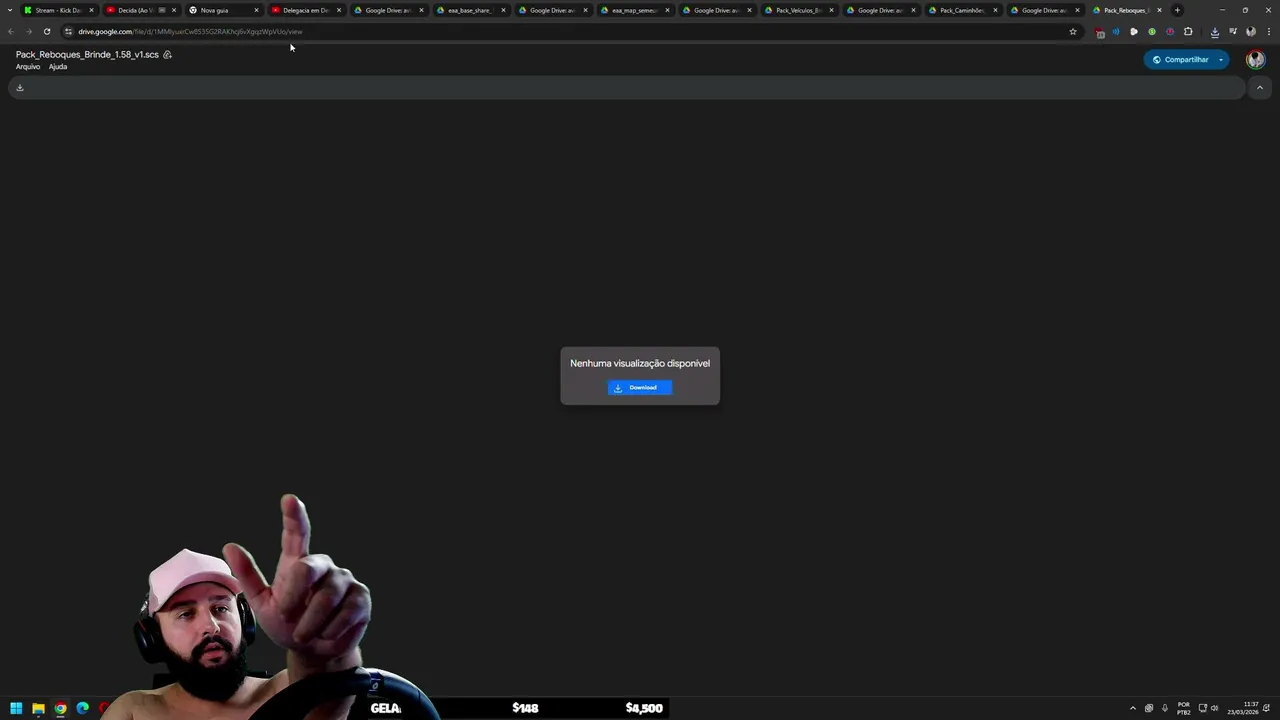Expand the Compartilhar dropdown arrow
Image resolution: width=1280 pixels, height=720 pixels.
[1221, 60]
